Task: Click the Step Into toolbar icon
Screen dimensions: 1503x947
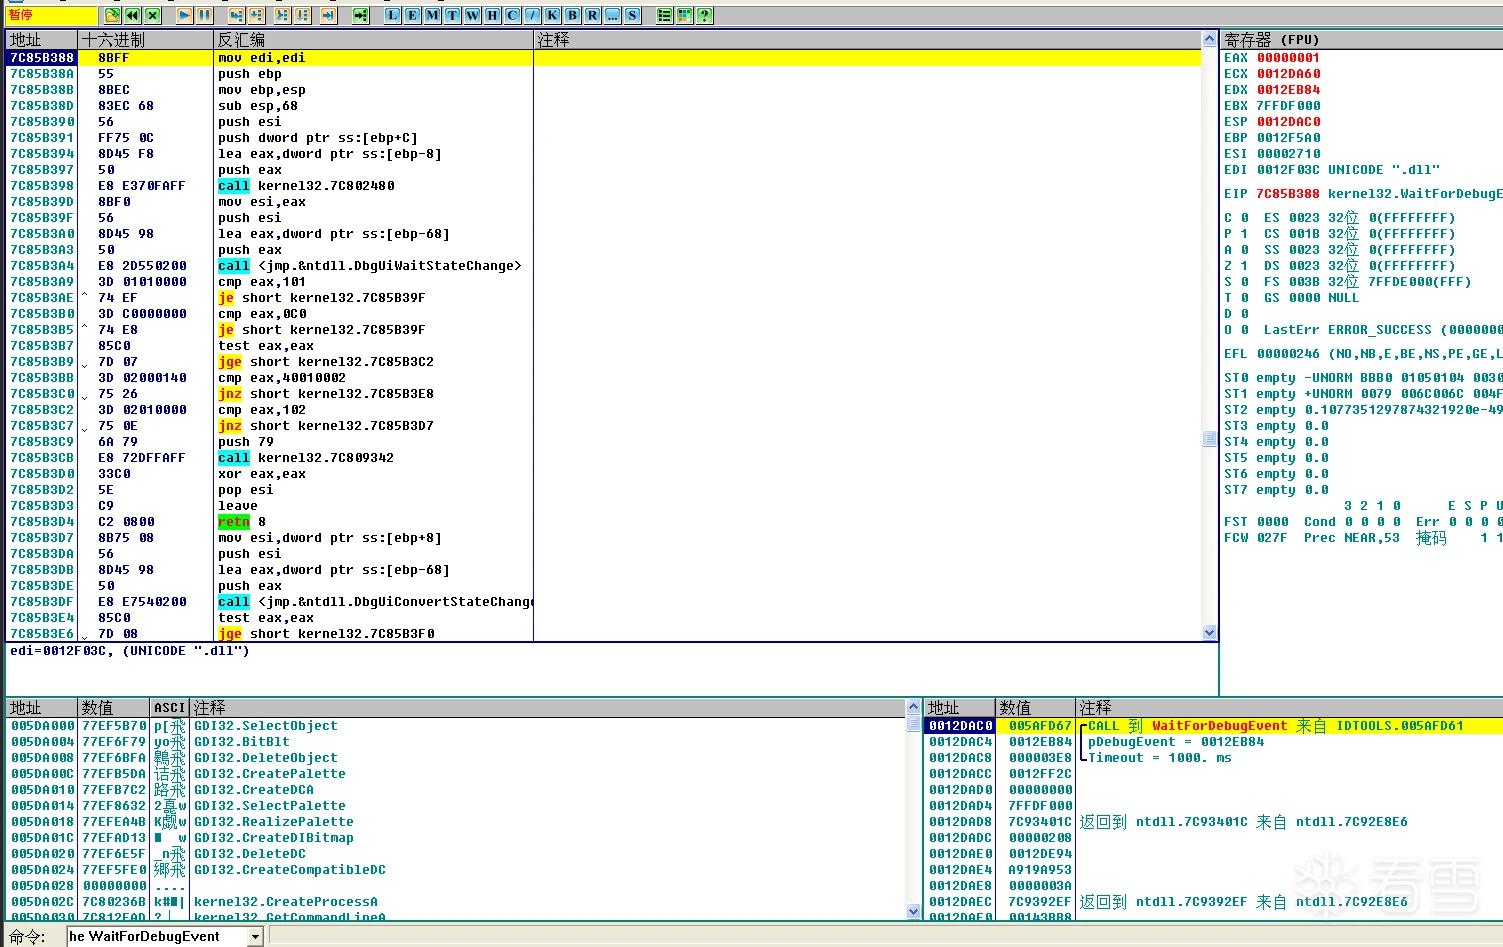Action: [x=237, y=15]
